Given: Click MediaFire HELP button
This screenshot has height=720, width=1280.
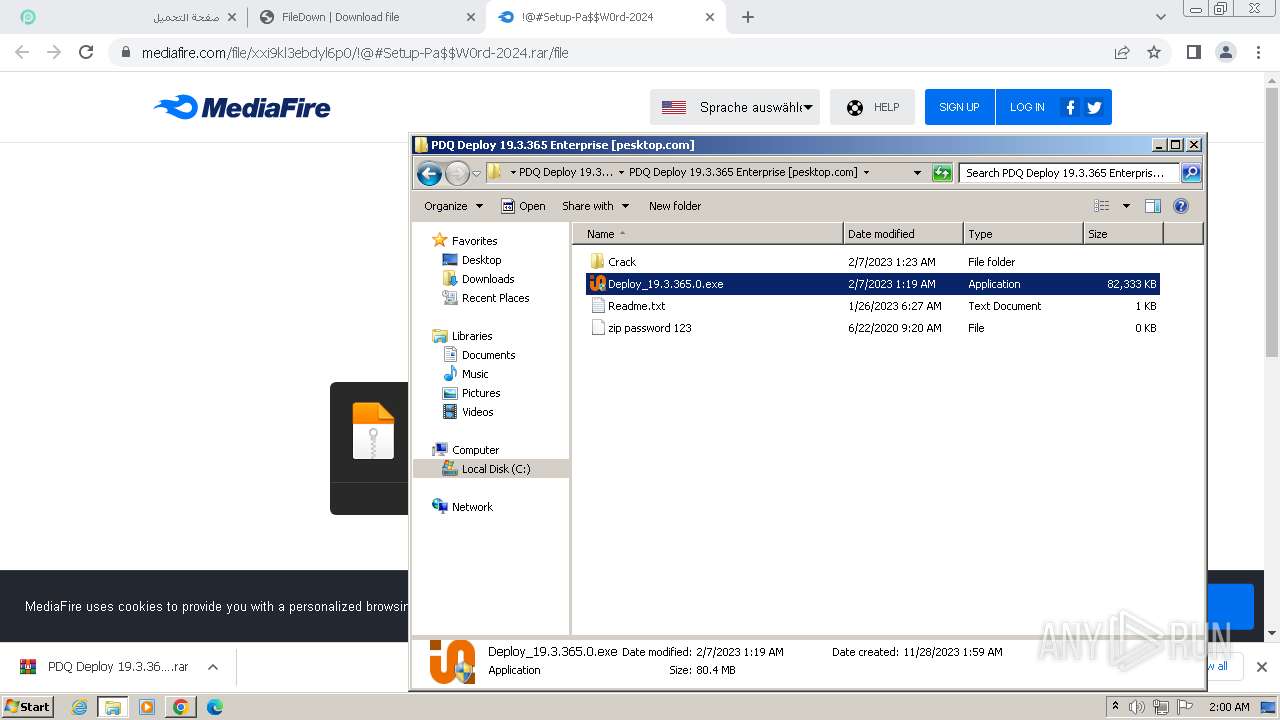Looking at the screenshot, I should (x=872, y=107).
